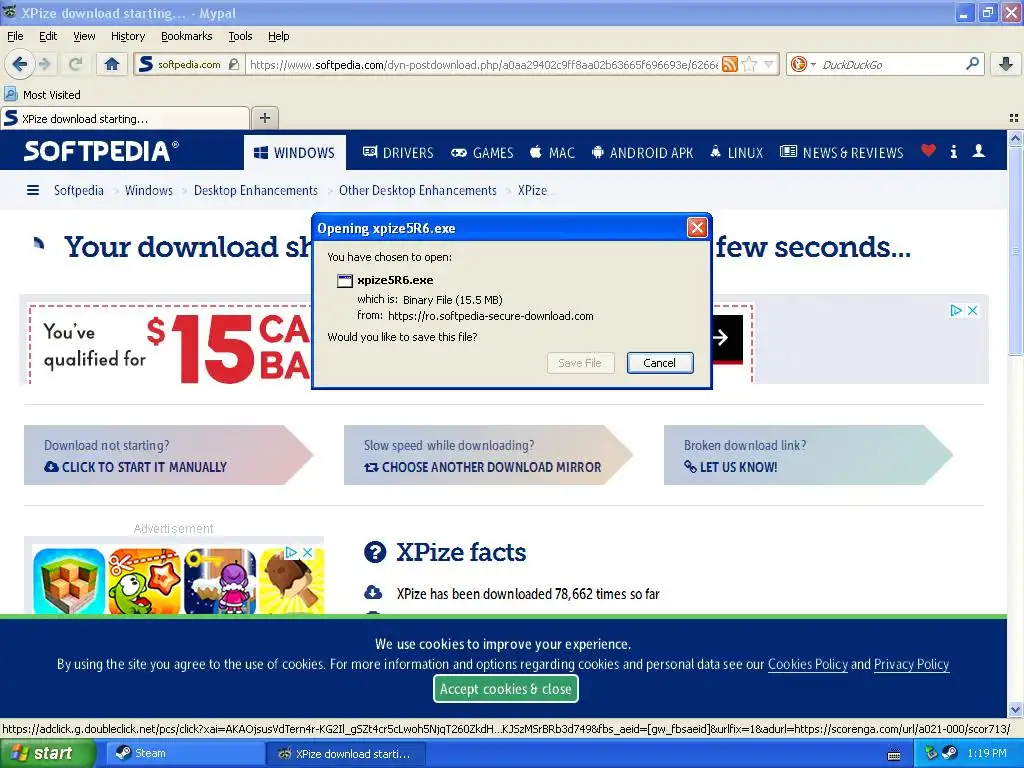Click Desktop Enhancements breadcrumb
The image size is (1024, 768).
pos(256,190)
